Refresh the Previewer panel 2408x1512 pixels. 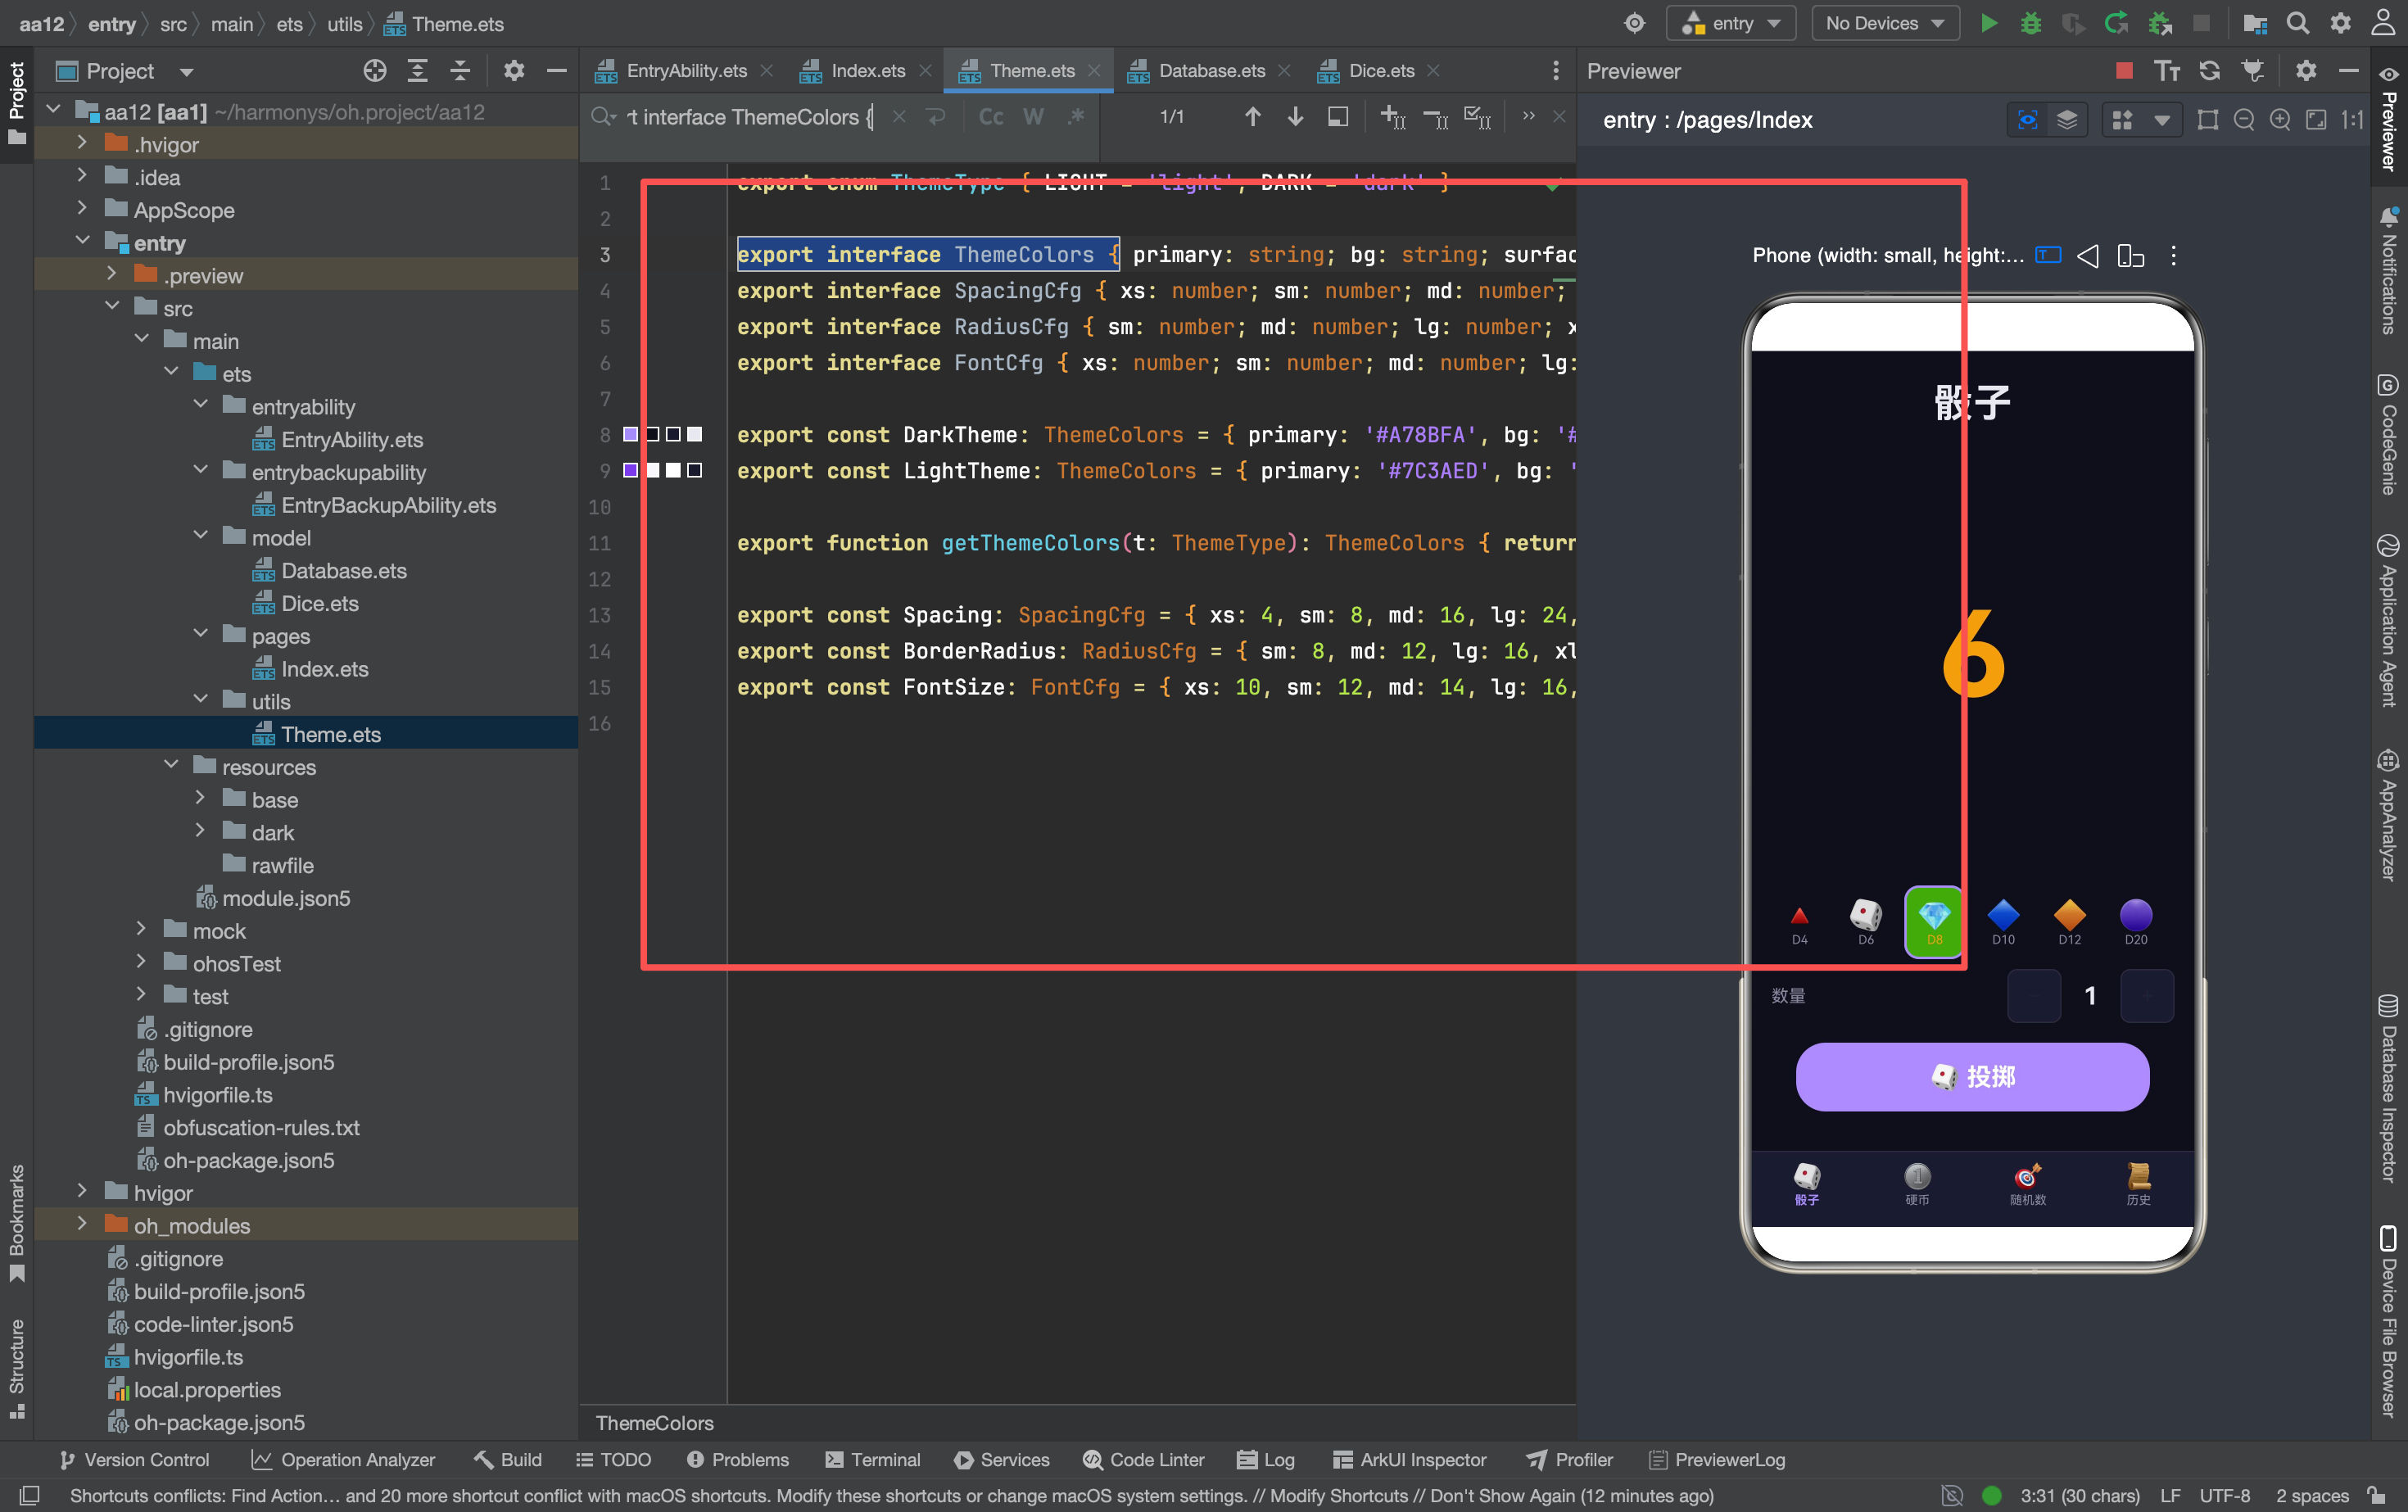[2209, 71]
